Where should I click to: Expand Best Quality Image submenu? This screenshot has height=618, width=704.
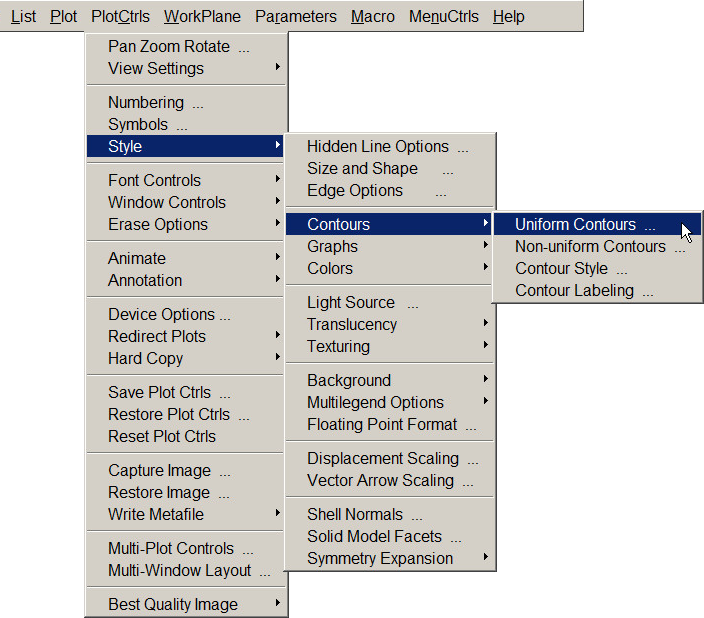coord(173,605)
